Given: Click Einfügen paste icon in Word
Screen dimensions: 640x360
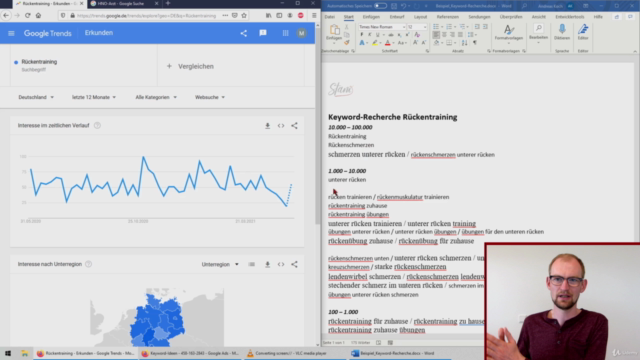Looking at the screenshot, I should 334,30.
